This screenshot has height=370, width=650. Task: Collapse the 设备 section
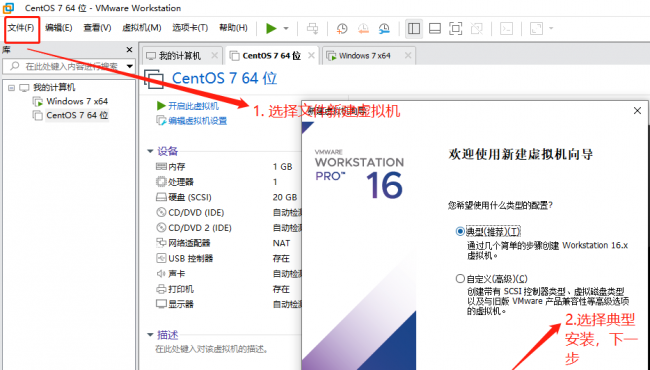coord(150,151)
